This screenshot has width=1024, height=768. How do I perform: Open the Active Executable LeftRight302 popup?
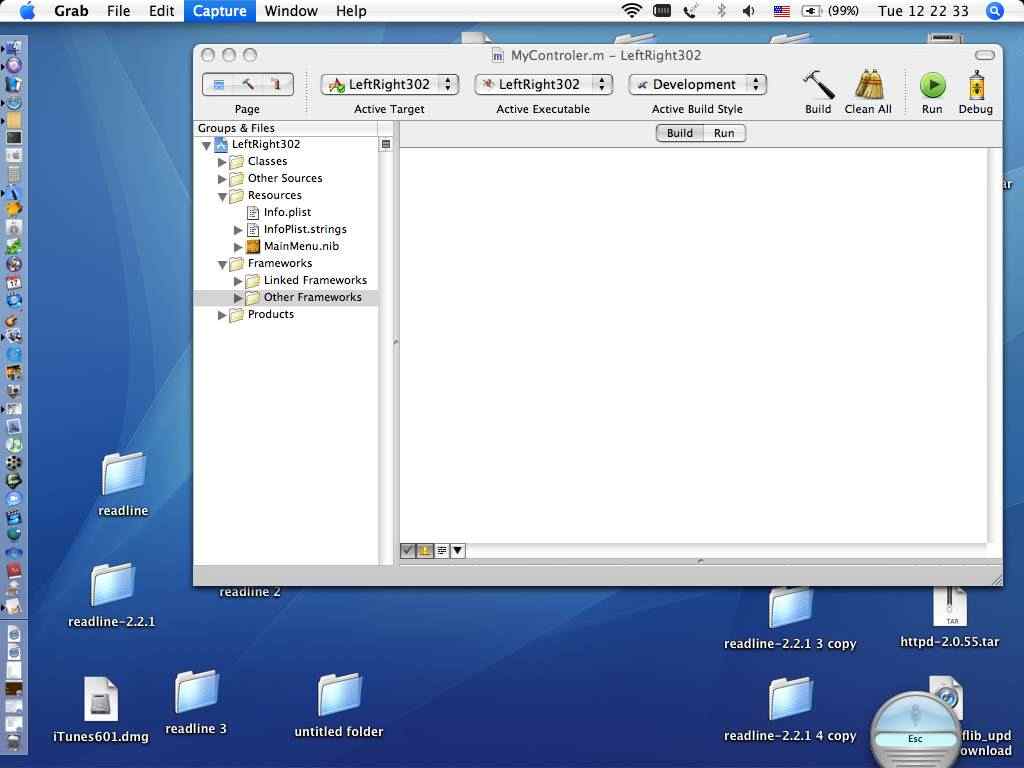pyautogui.click(x=543, y=84)
